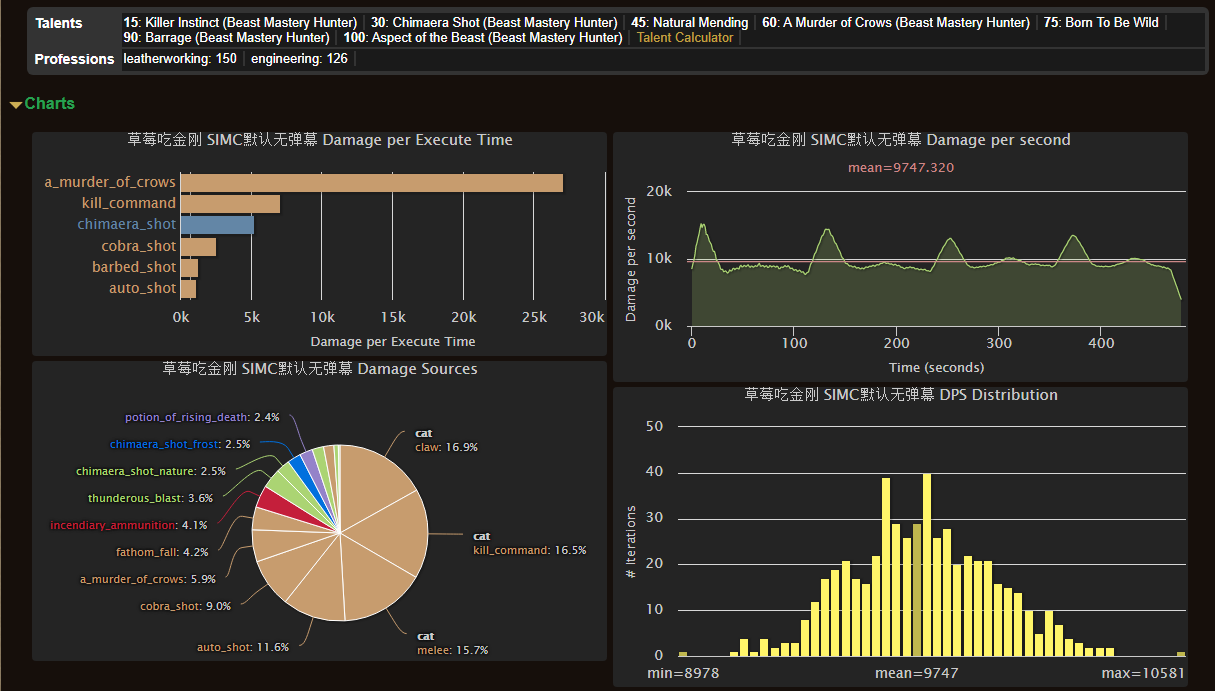Click the darker mean bar in histogram

[x=917, y=590]
